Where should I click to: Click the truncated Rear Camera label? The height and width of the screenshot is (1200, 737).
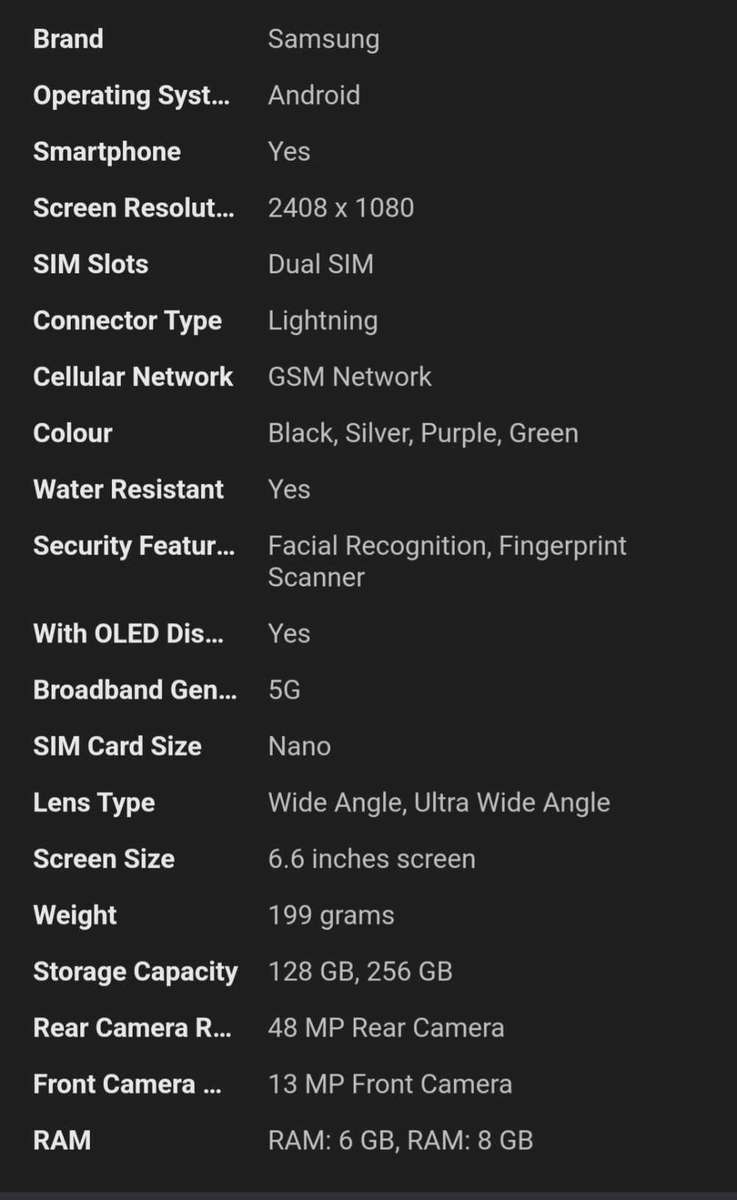click(x=132, y=1028)
